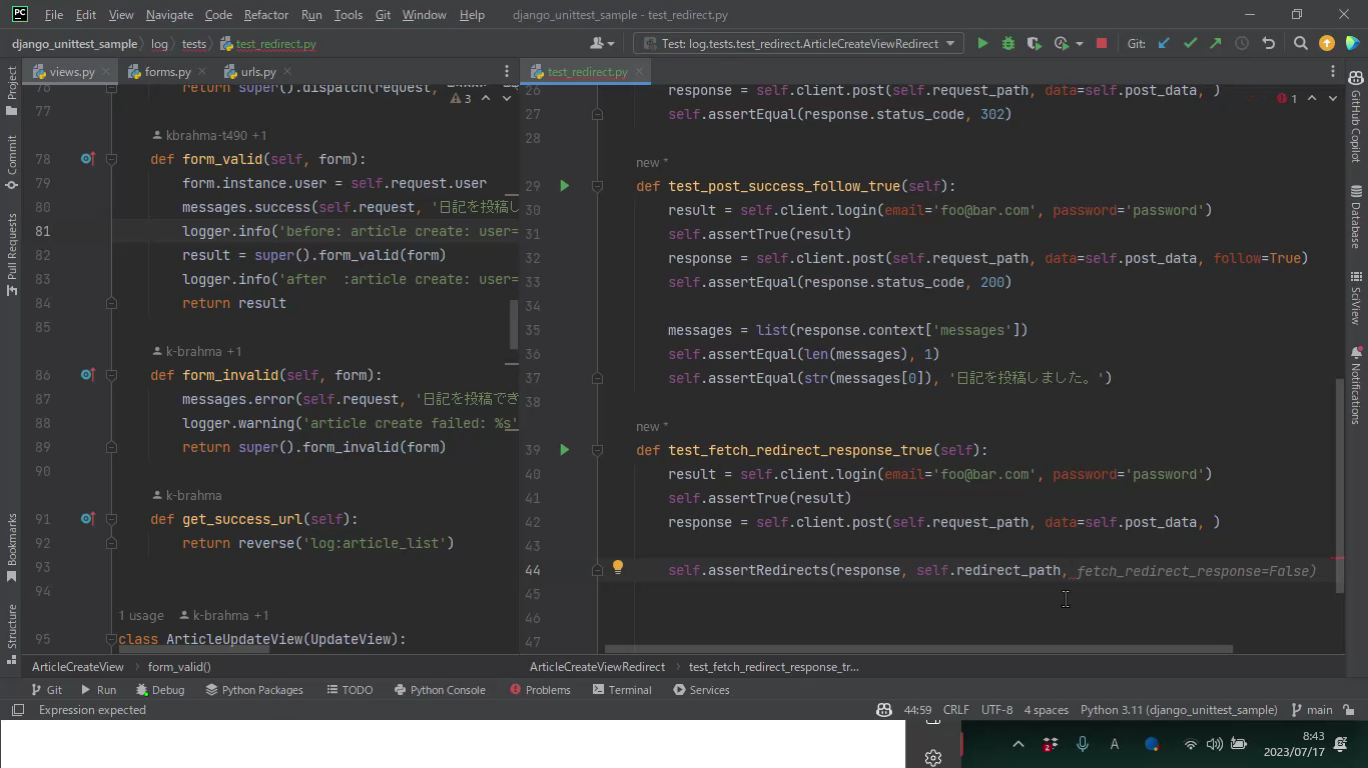The image size is (1368, 768).
Task: Open Search Everywhere magnifier
Action: 1300,43
